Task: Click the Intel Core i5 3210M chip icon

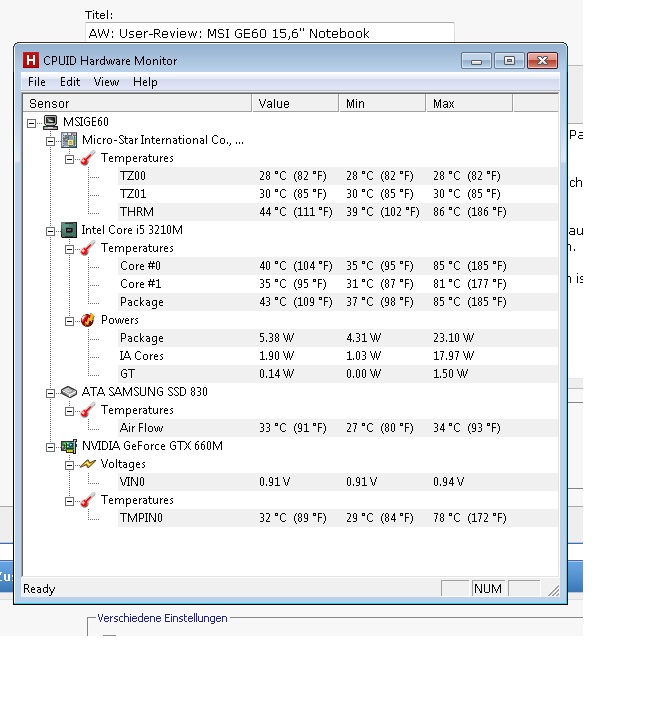Action: 69,230
